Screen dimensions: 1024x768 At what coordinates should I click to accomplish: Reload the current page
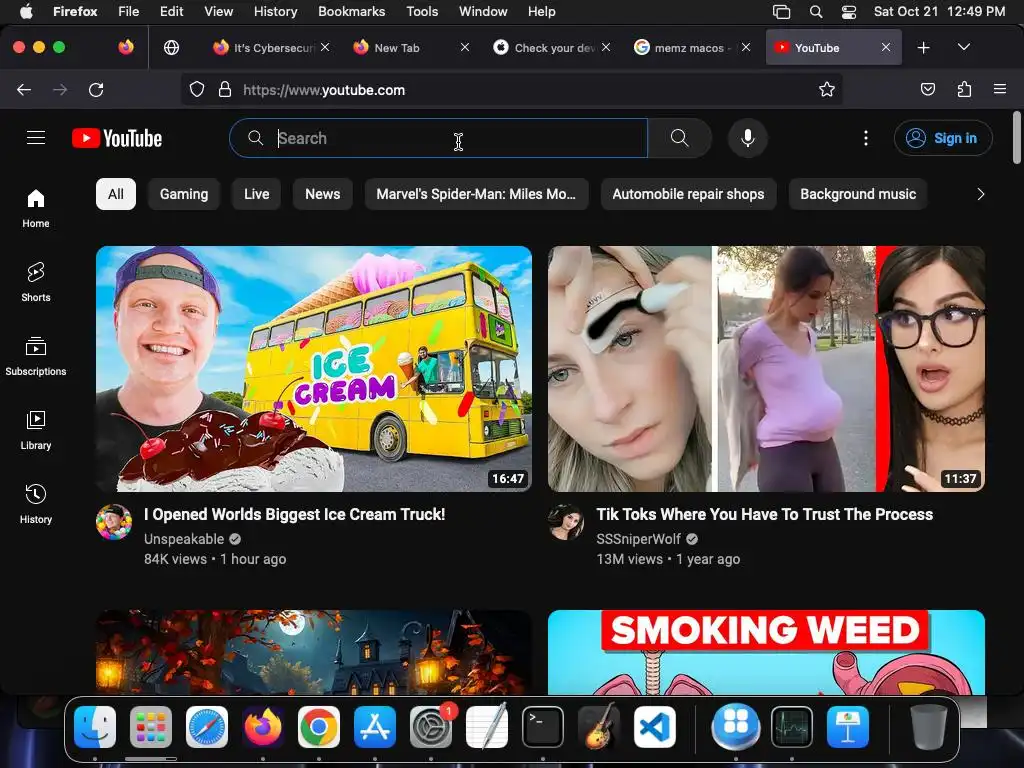pyautogui.click(x=96, y=89)
